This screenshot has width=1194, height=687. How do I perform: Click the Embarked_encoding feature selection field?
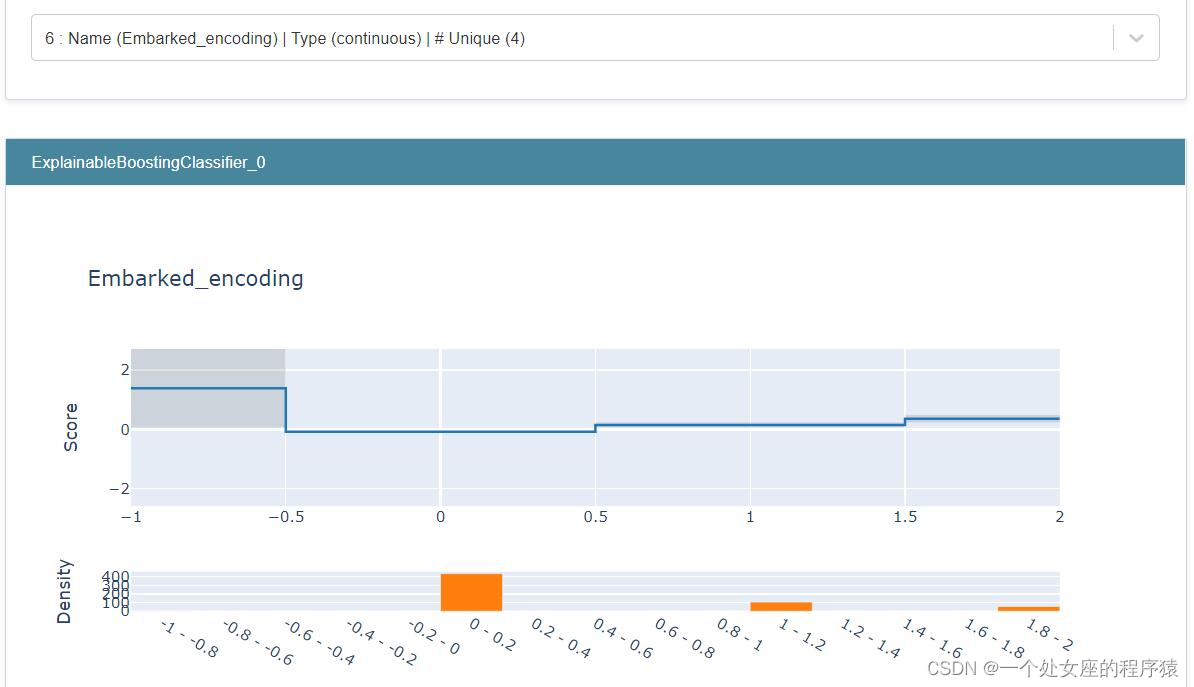click(570, 38)
